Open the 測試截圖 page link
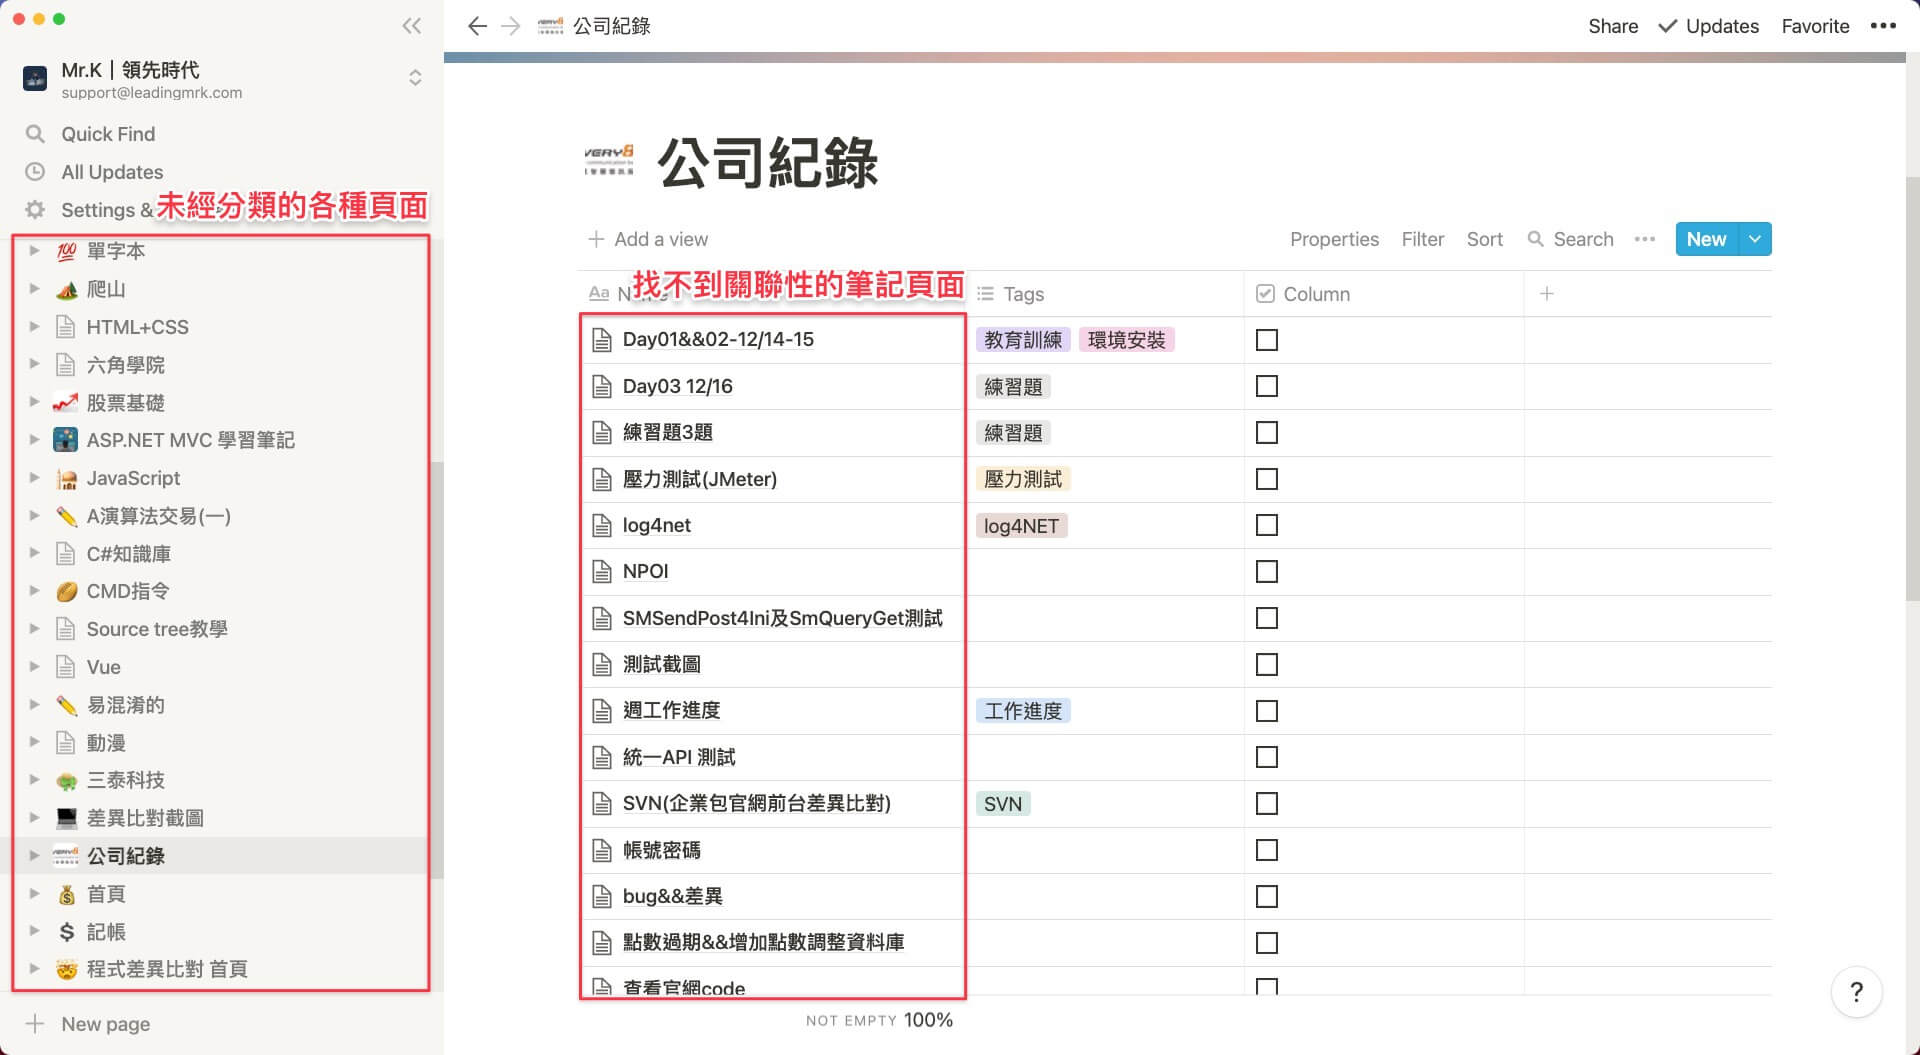 661,664
